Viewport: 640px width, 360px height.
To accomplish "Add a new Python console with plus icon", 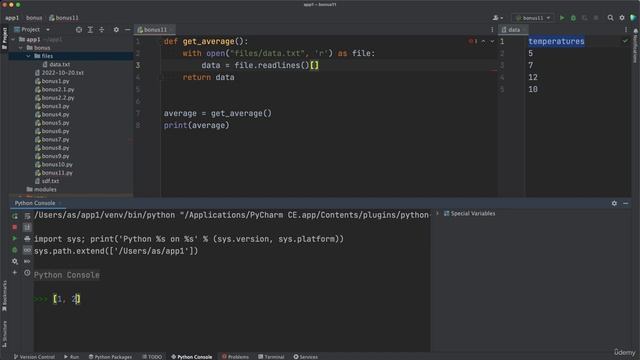I will point(15,273).
